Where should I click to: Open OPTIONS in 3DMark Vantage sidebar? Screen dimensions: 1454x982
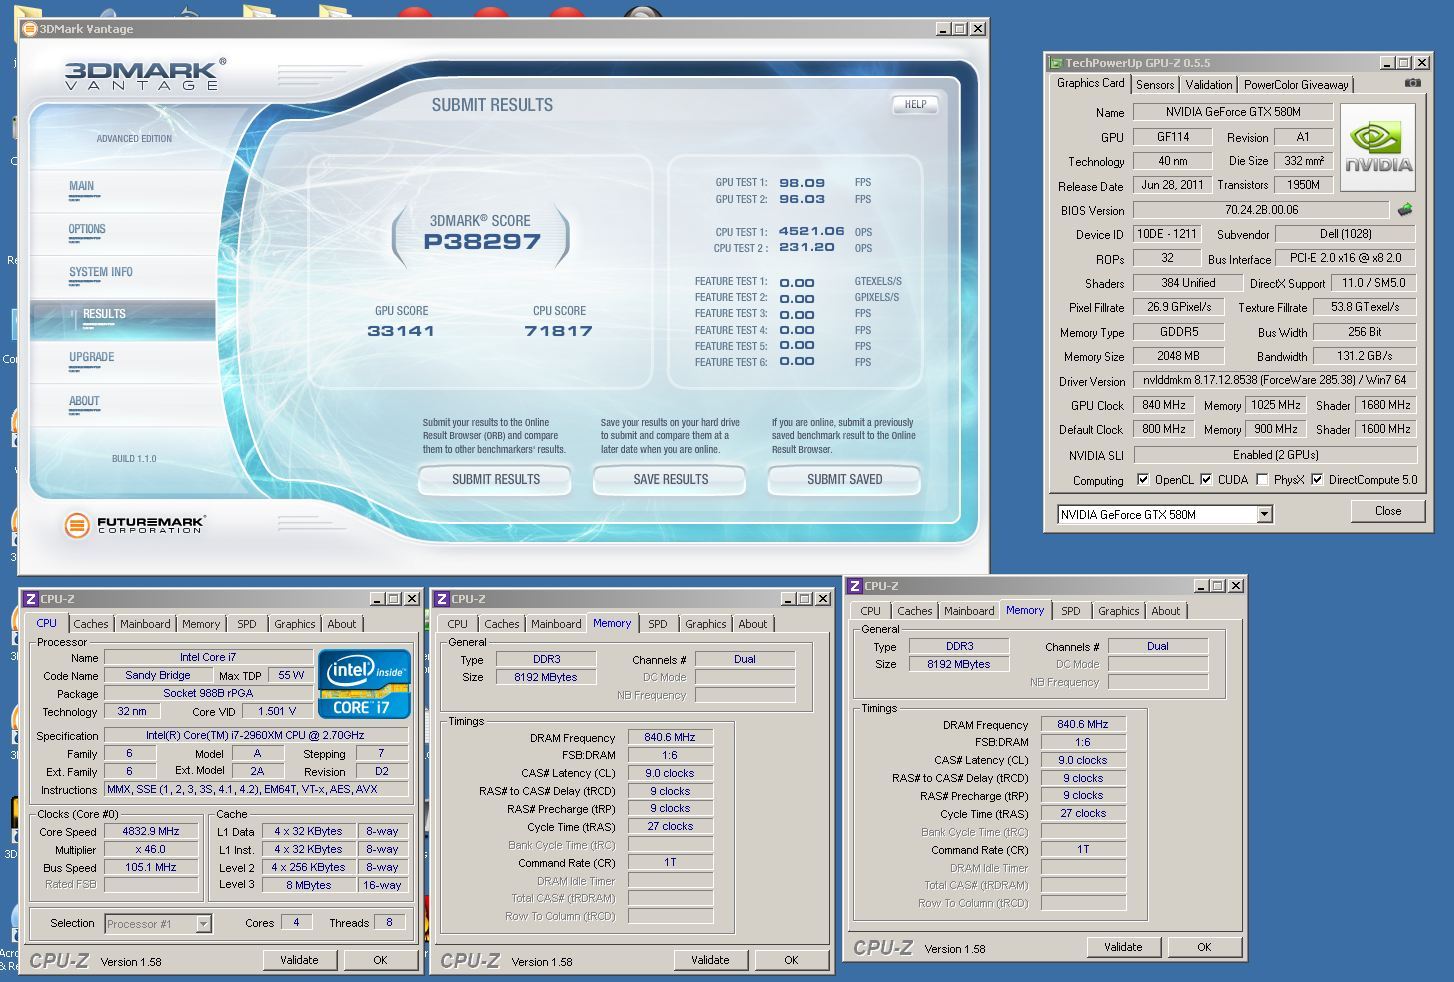[x=87, y=229]
